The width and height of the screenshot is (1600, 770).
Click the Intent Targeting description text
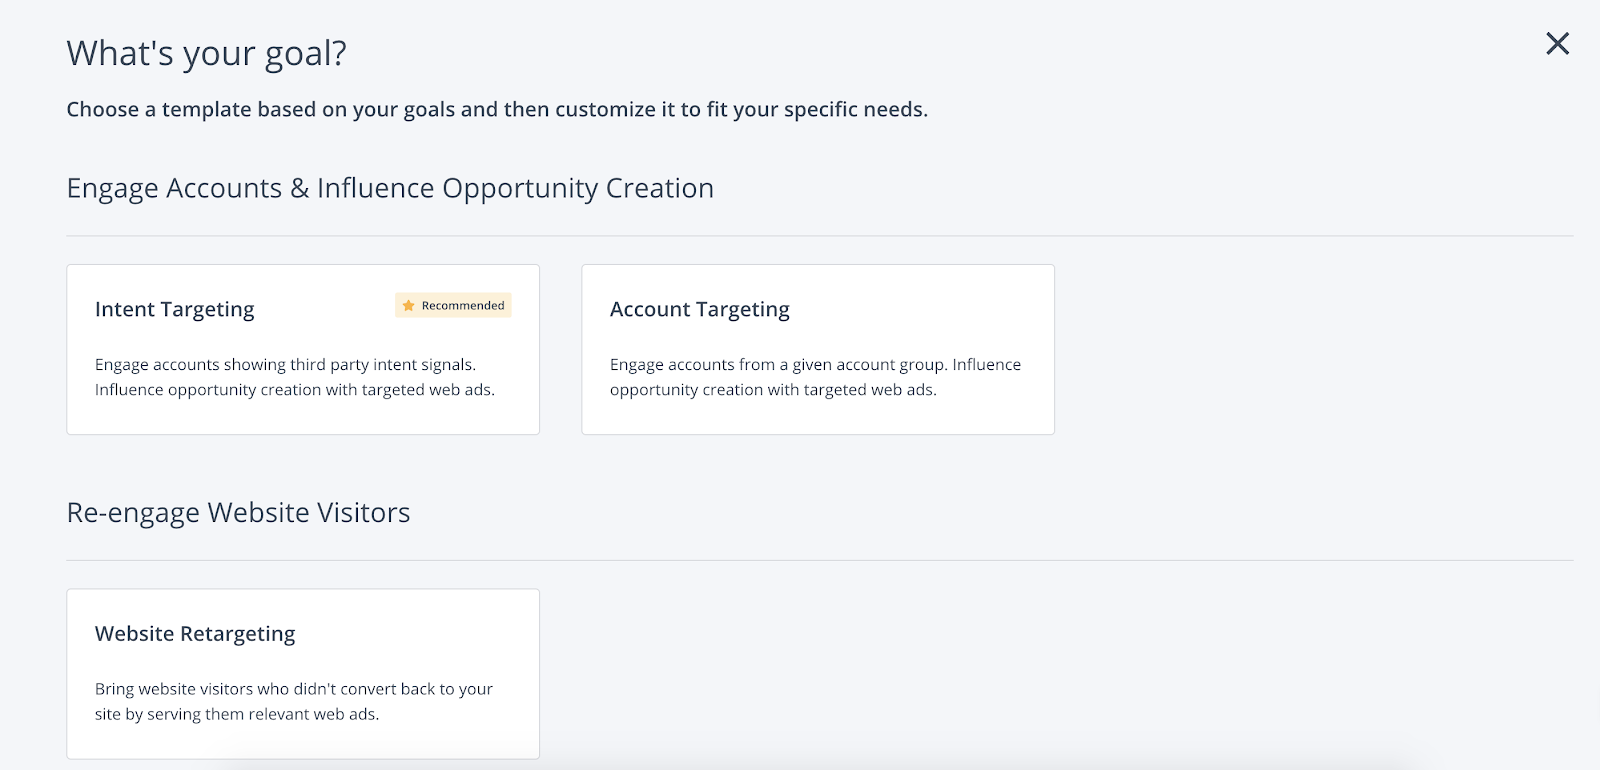pyautogui.click(x=295, y=377)
